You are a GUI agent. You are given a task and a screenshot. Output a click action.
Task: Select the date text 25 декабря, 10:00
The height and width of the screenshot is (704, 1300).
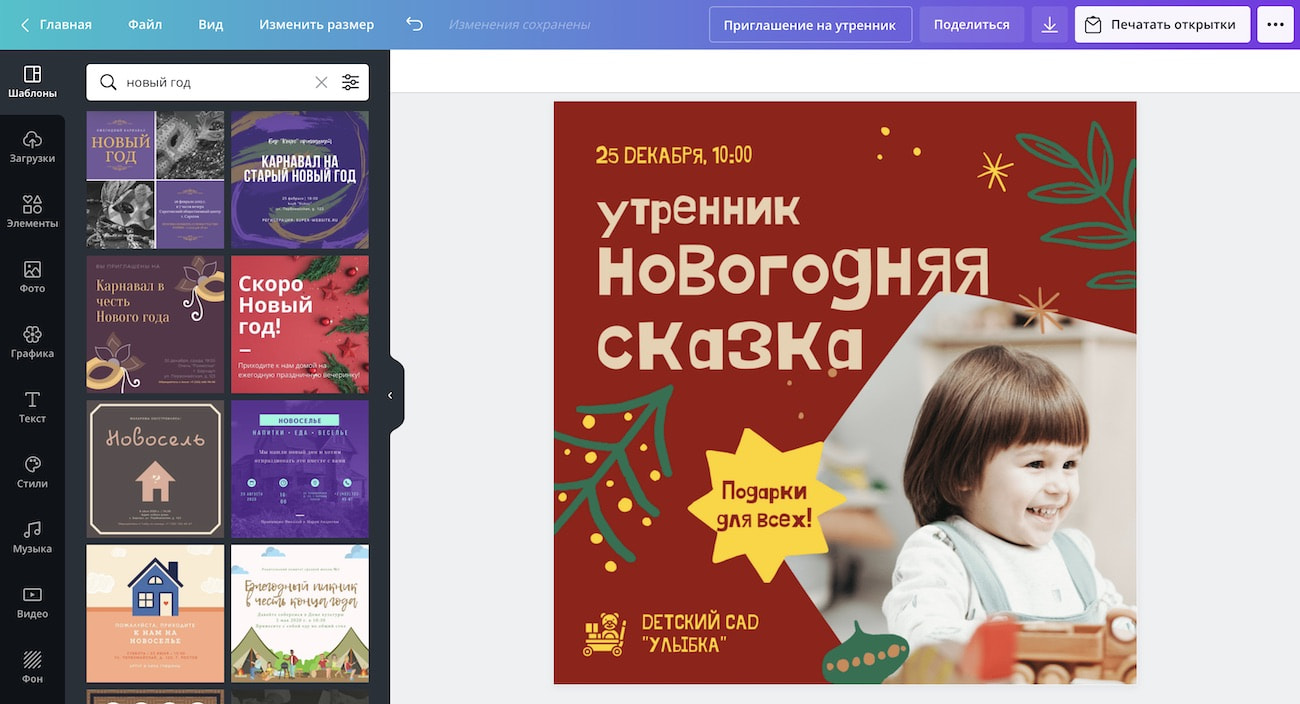(673, 155)
